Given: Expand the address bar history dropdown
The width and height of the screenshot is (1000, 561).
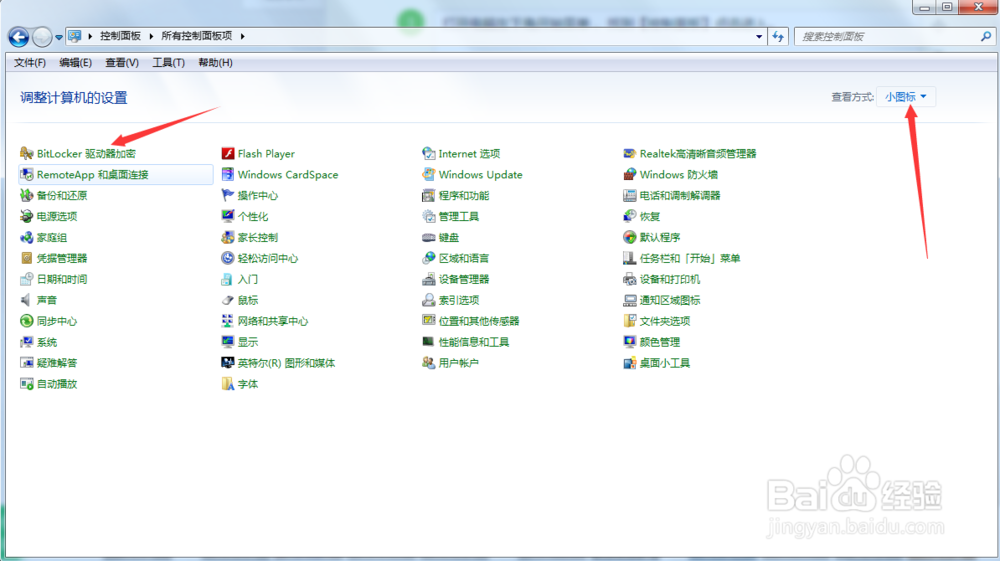Looking at the screenshot, I should tap(759, 36).
